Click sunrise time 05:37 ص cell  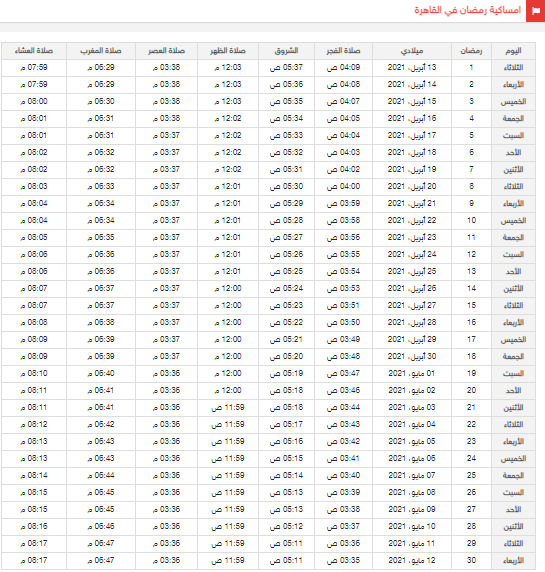click(286, 67)
